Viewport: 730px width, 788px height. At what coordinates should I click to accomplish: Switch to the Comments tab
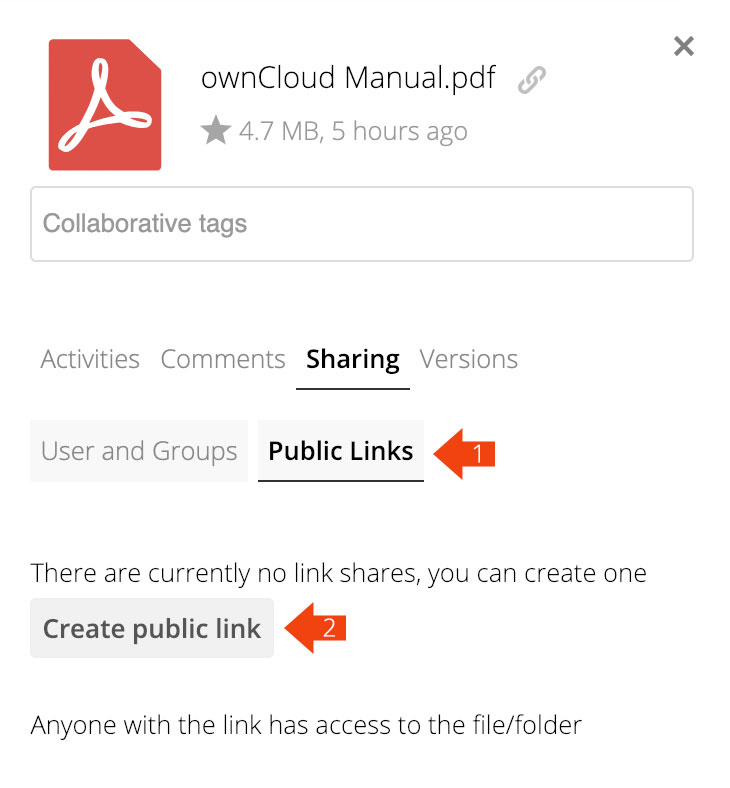[x=223, y=359]
